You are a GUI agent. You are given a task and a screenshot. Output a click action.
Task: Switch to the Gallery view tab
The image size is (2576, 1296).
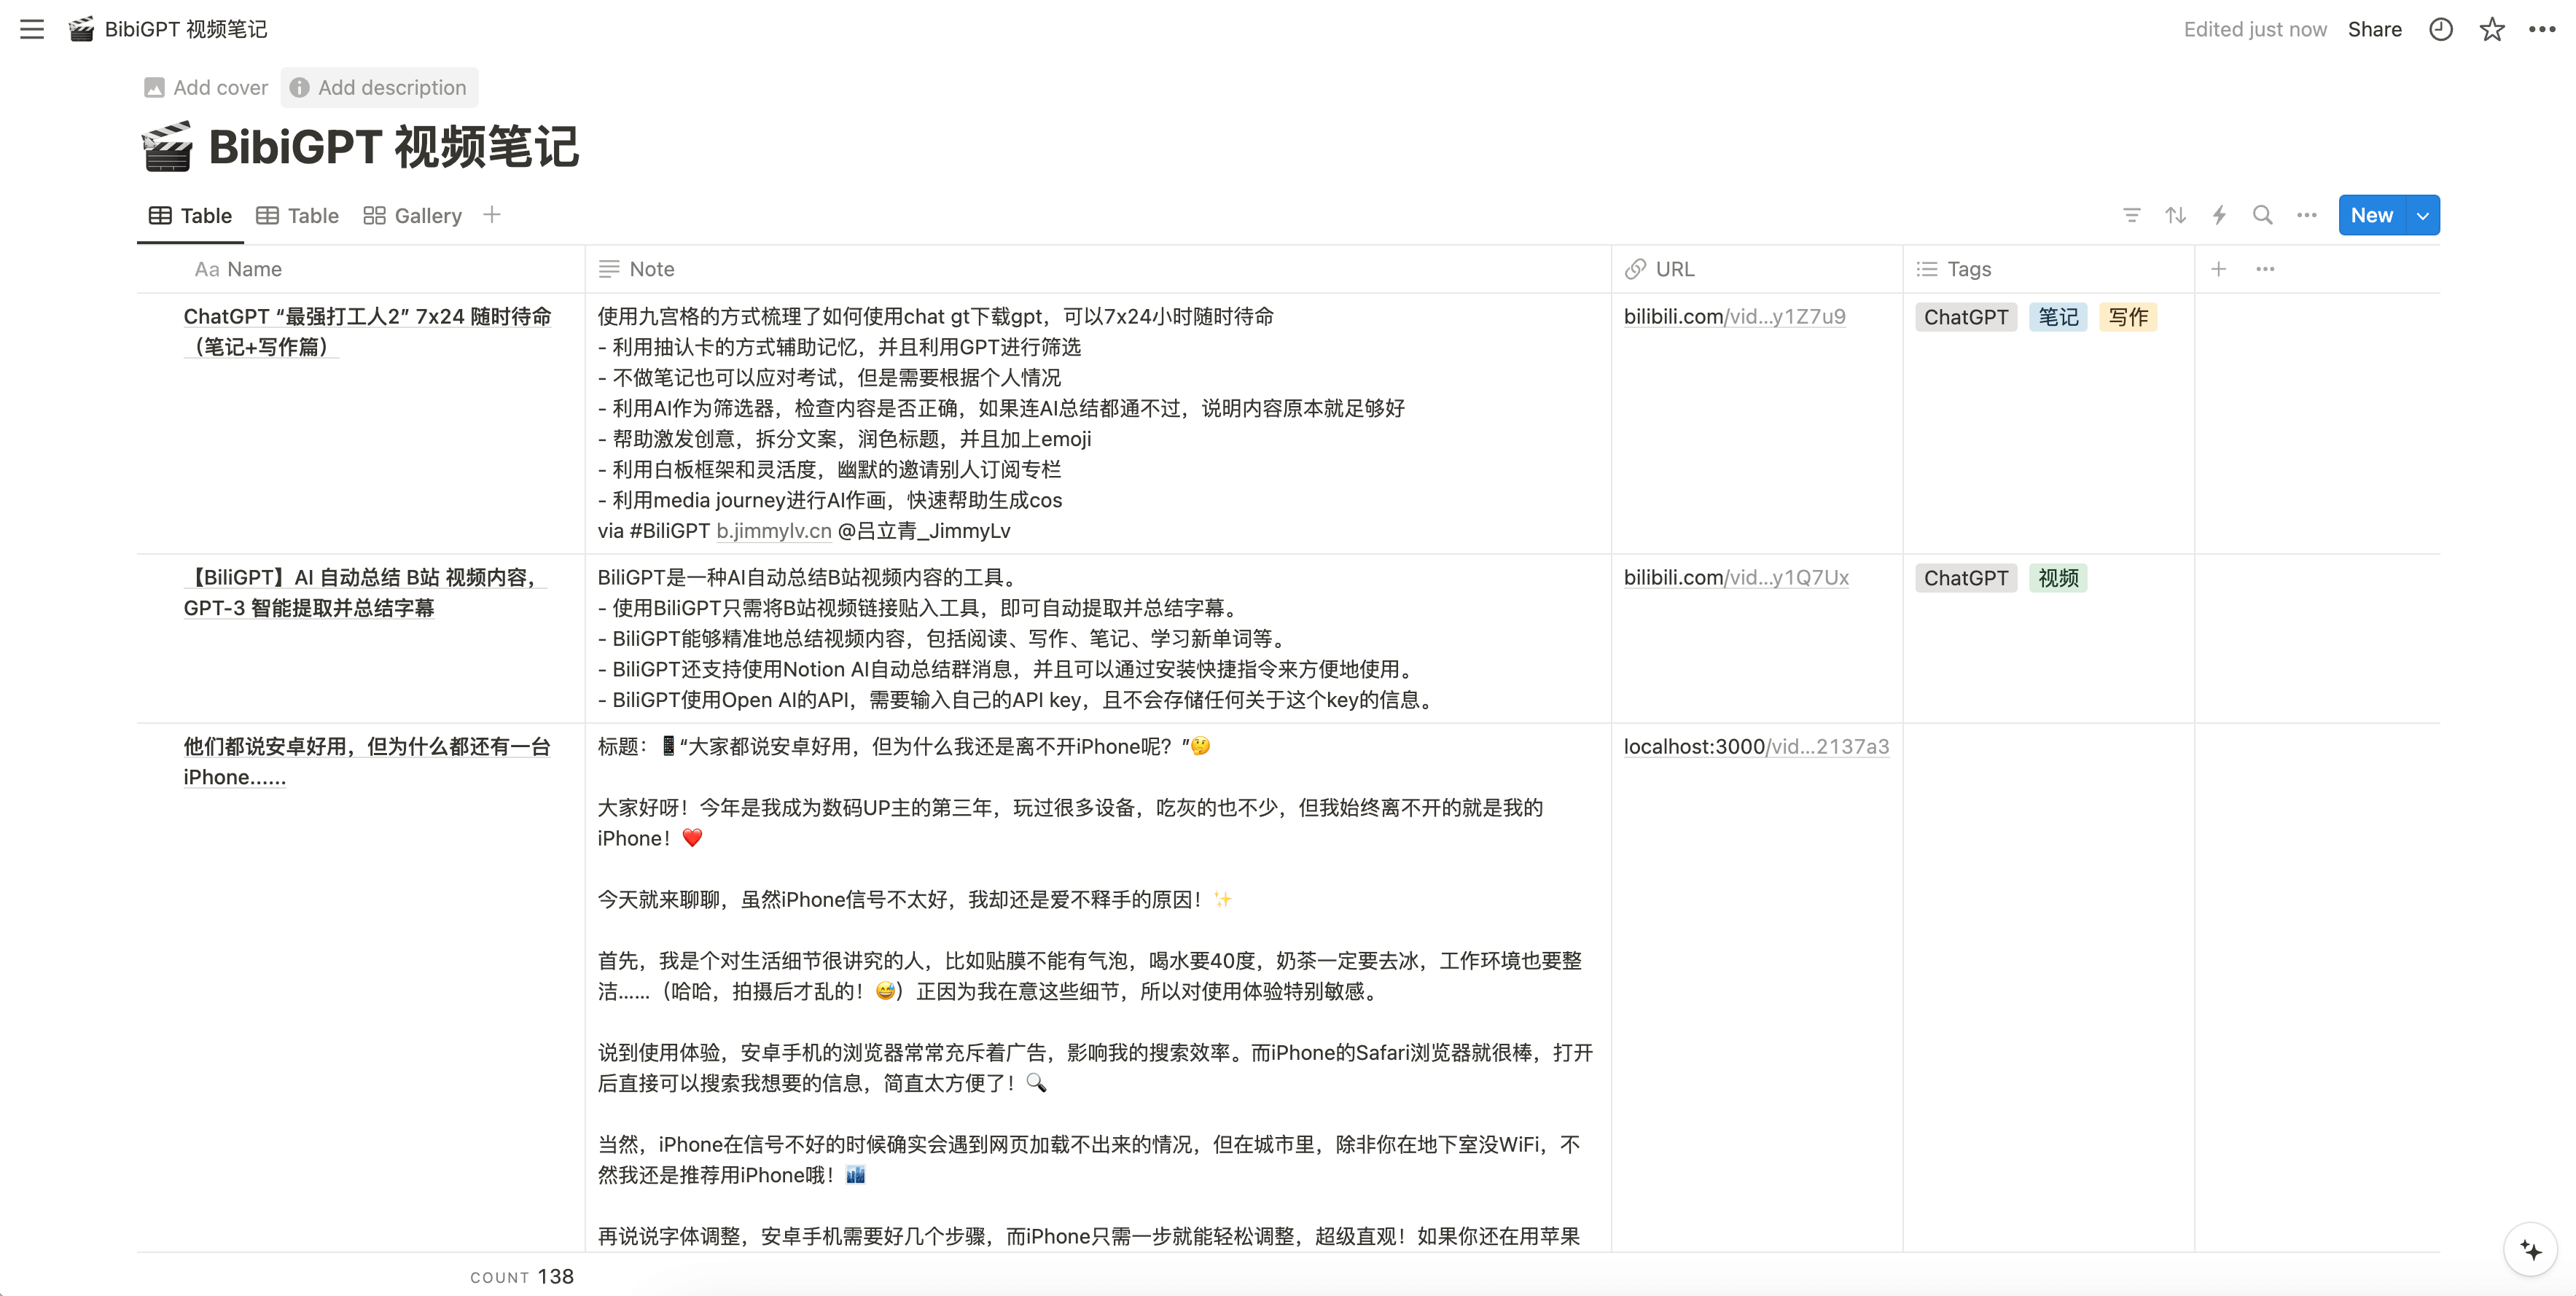pyautogui.click(x=413, y=216)
